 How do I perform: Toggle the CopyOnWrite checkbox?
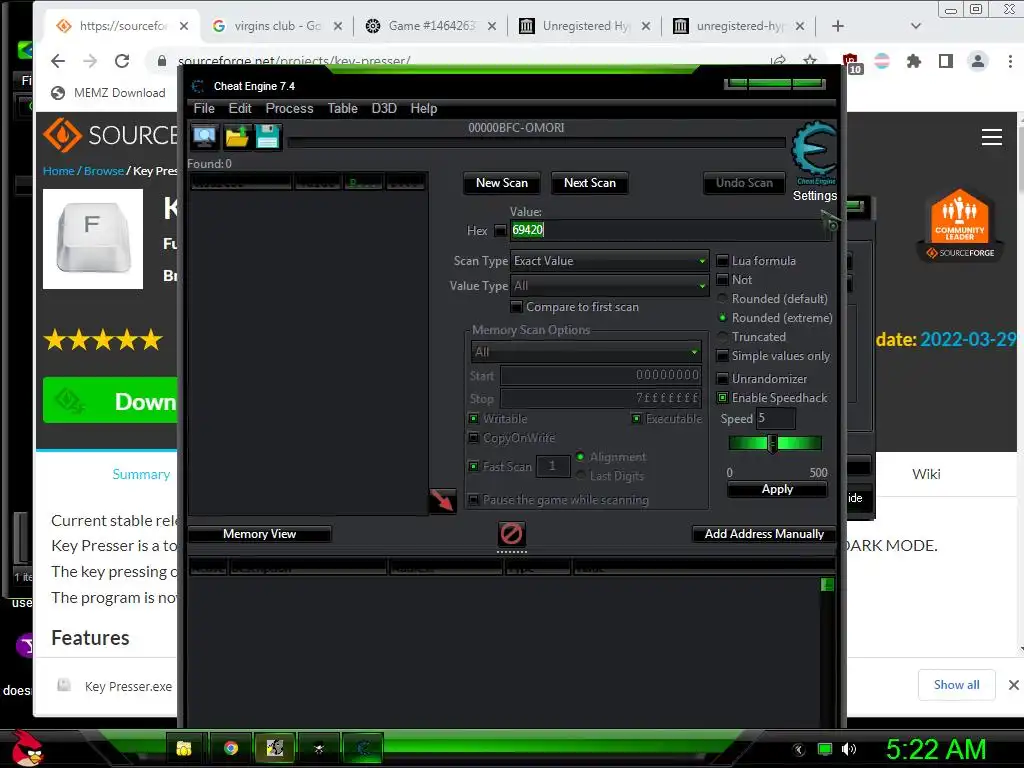(x=473, y=438)
